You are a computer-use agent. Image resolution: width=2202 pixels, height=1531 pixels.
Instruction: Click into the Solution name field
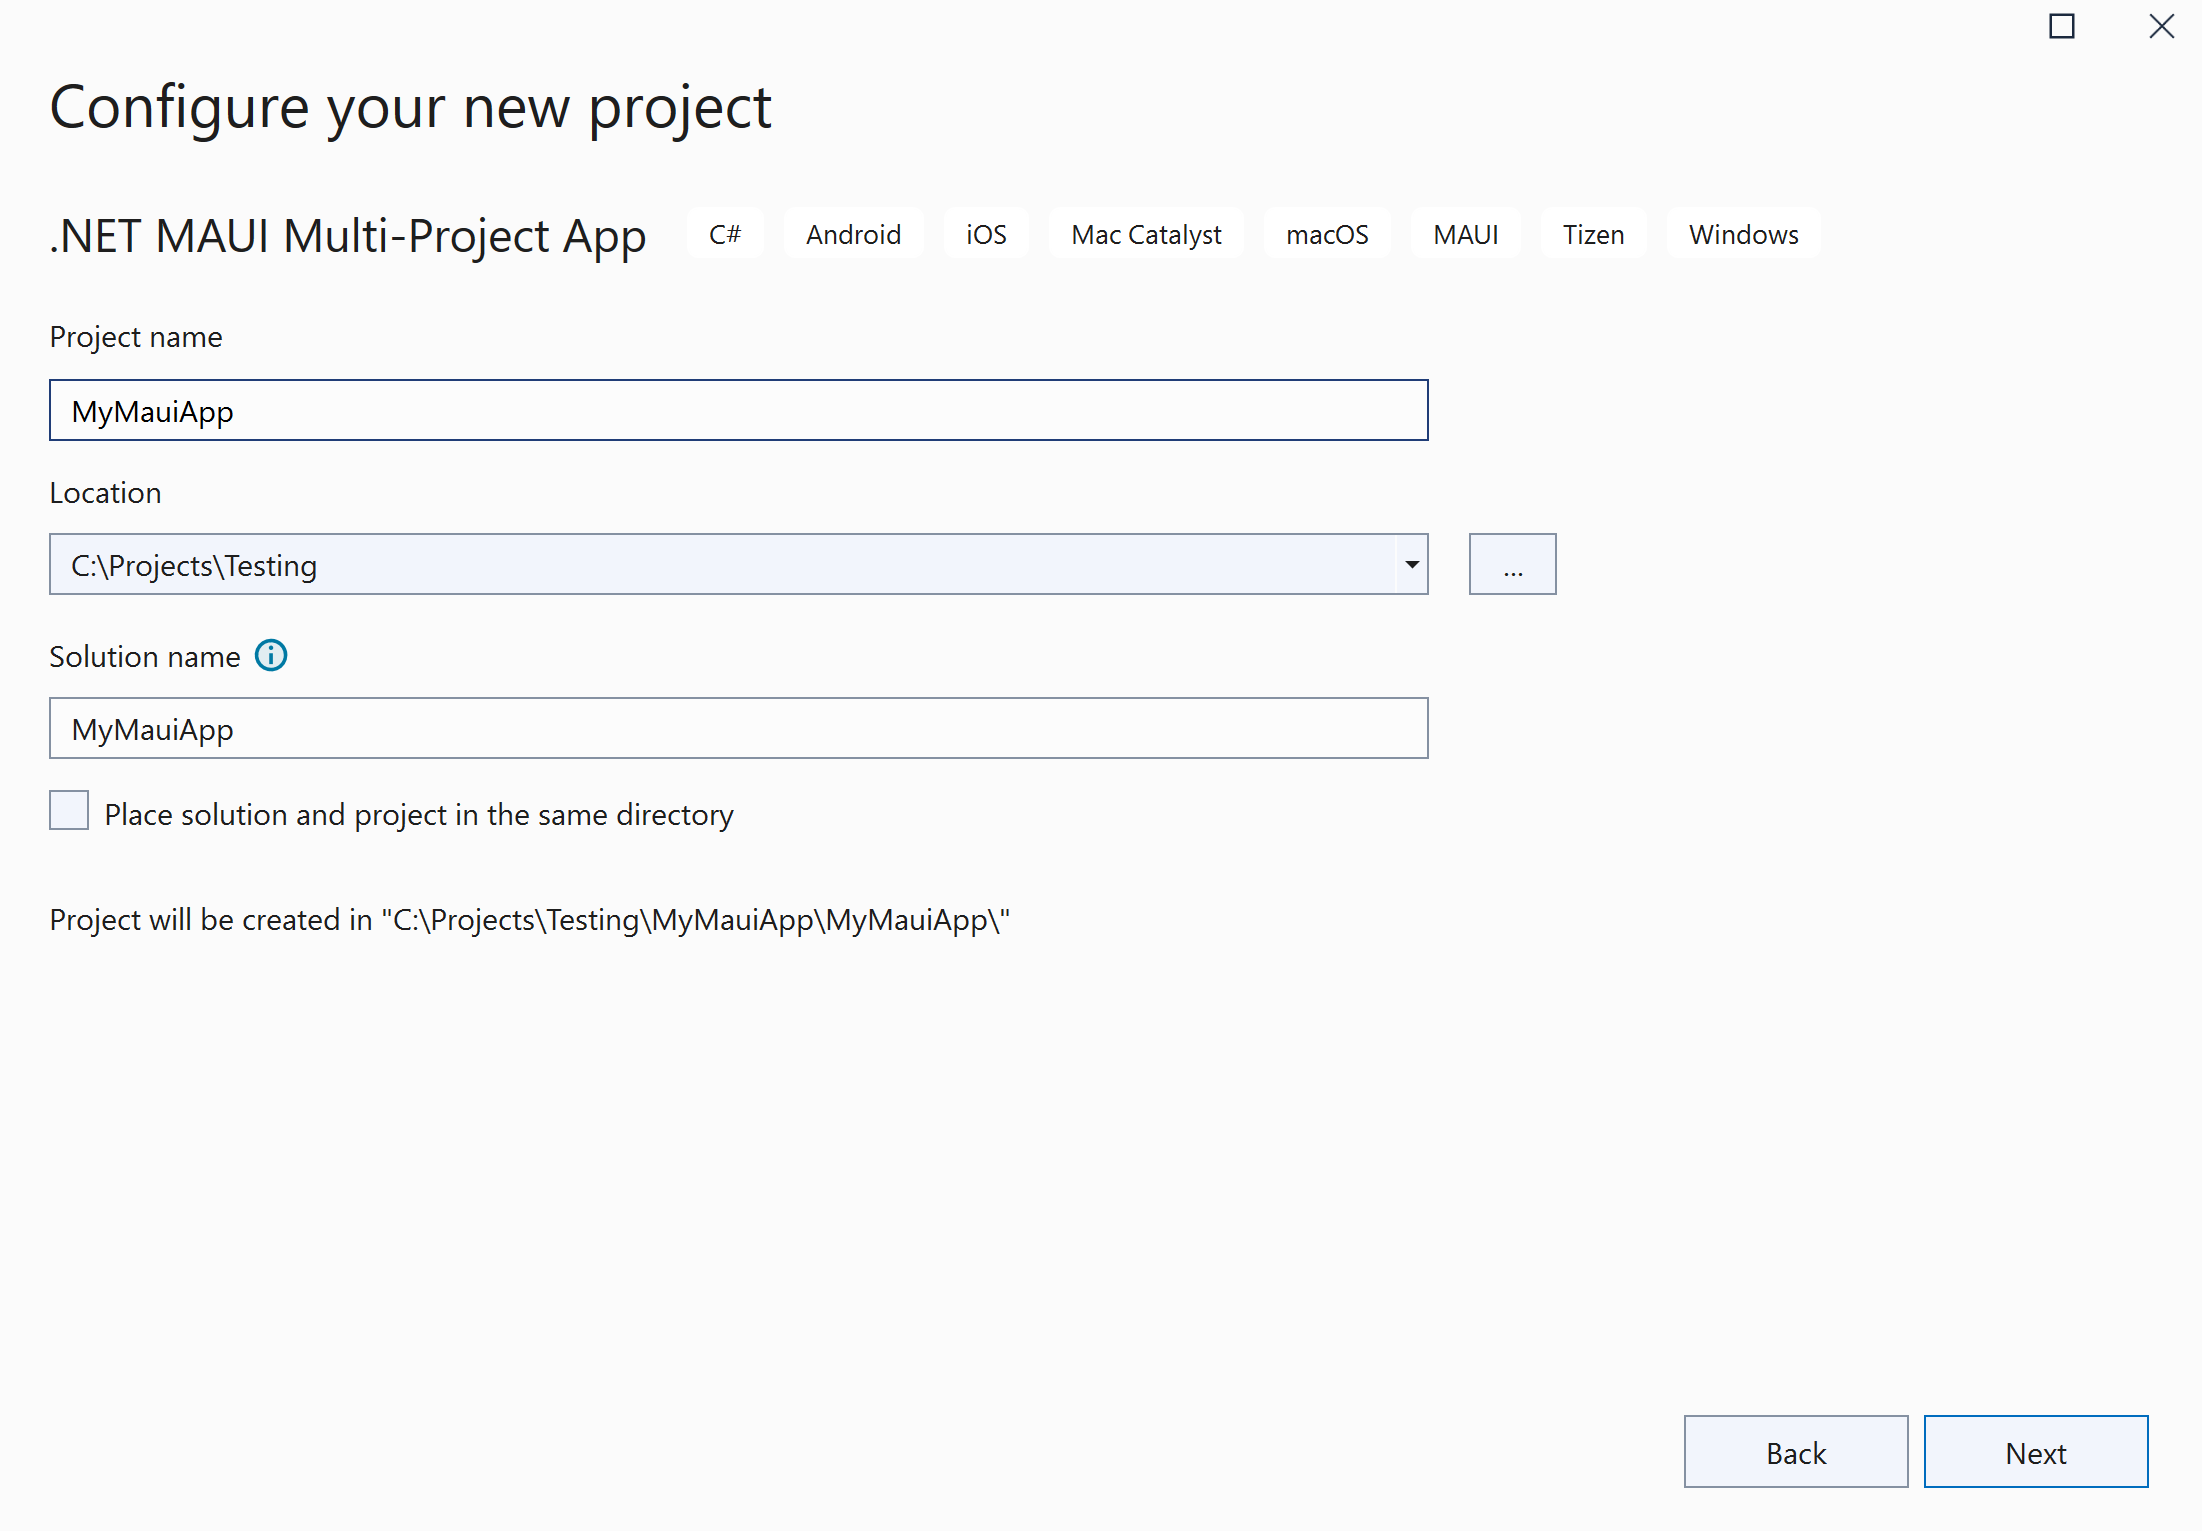click(x=738, y=729)
